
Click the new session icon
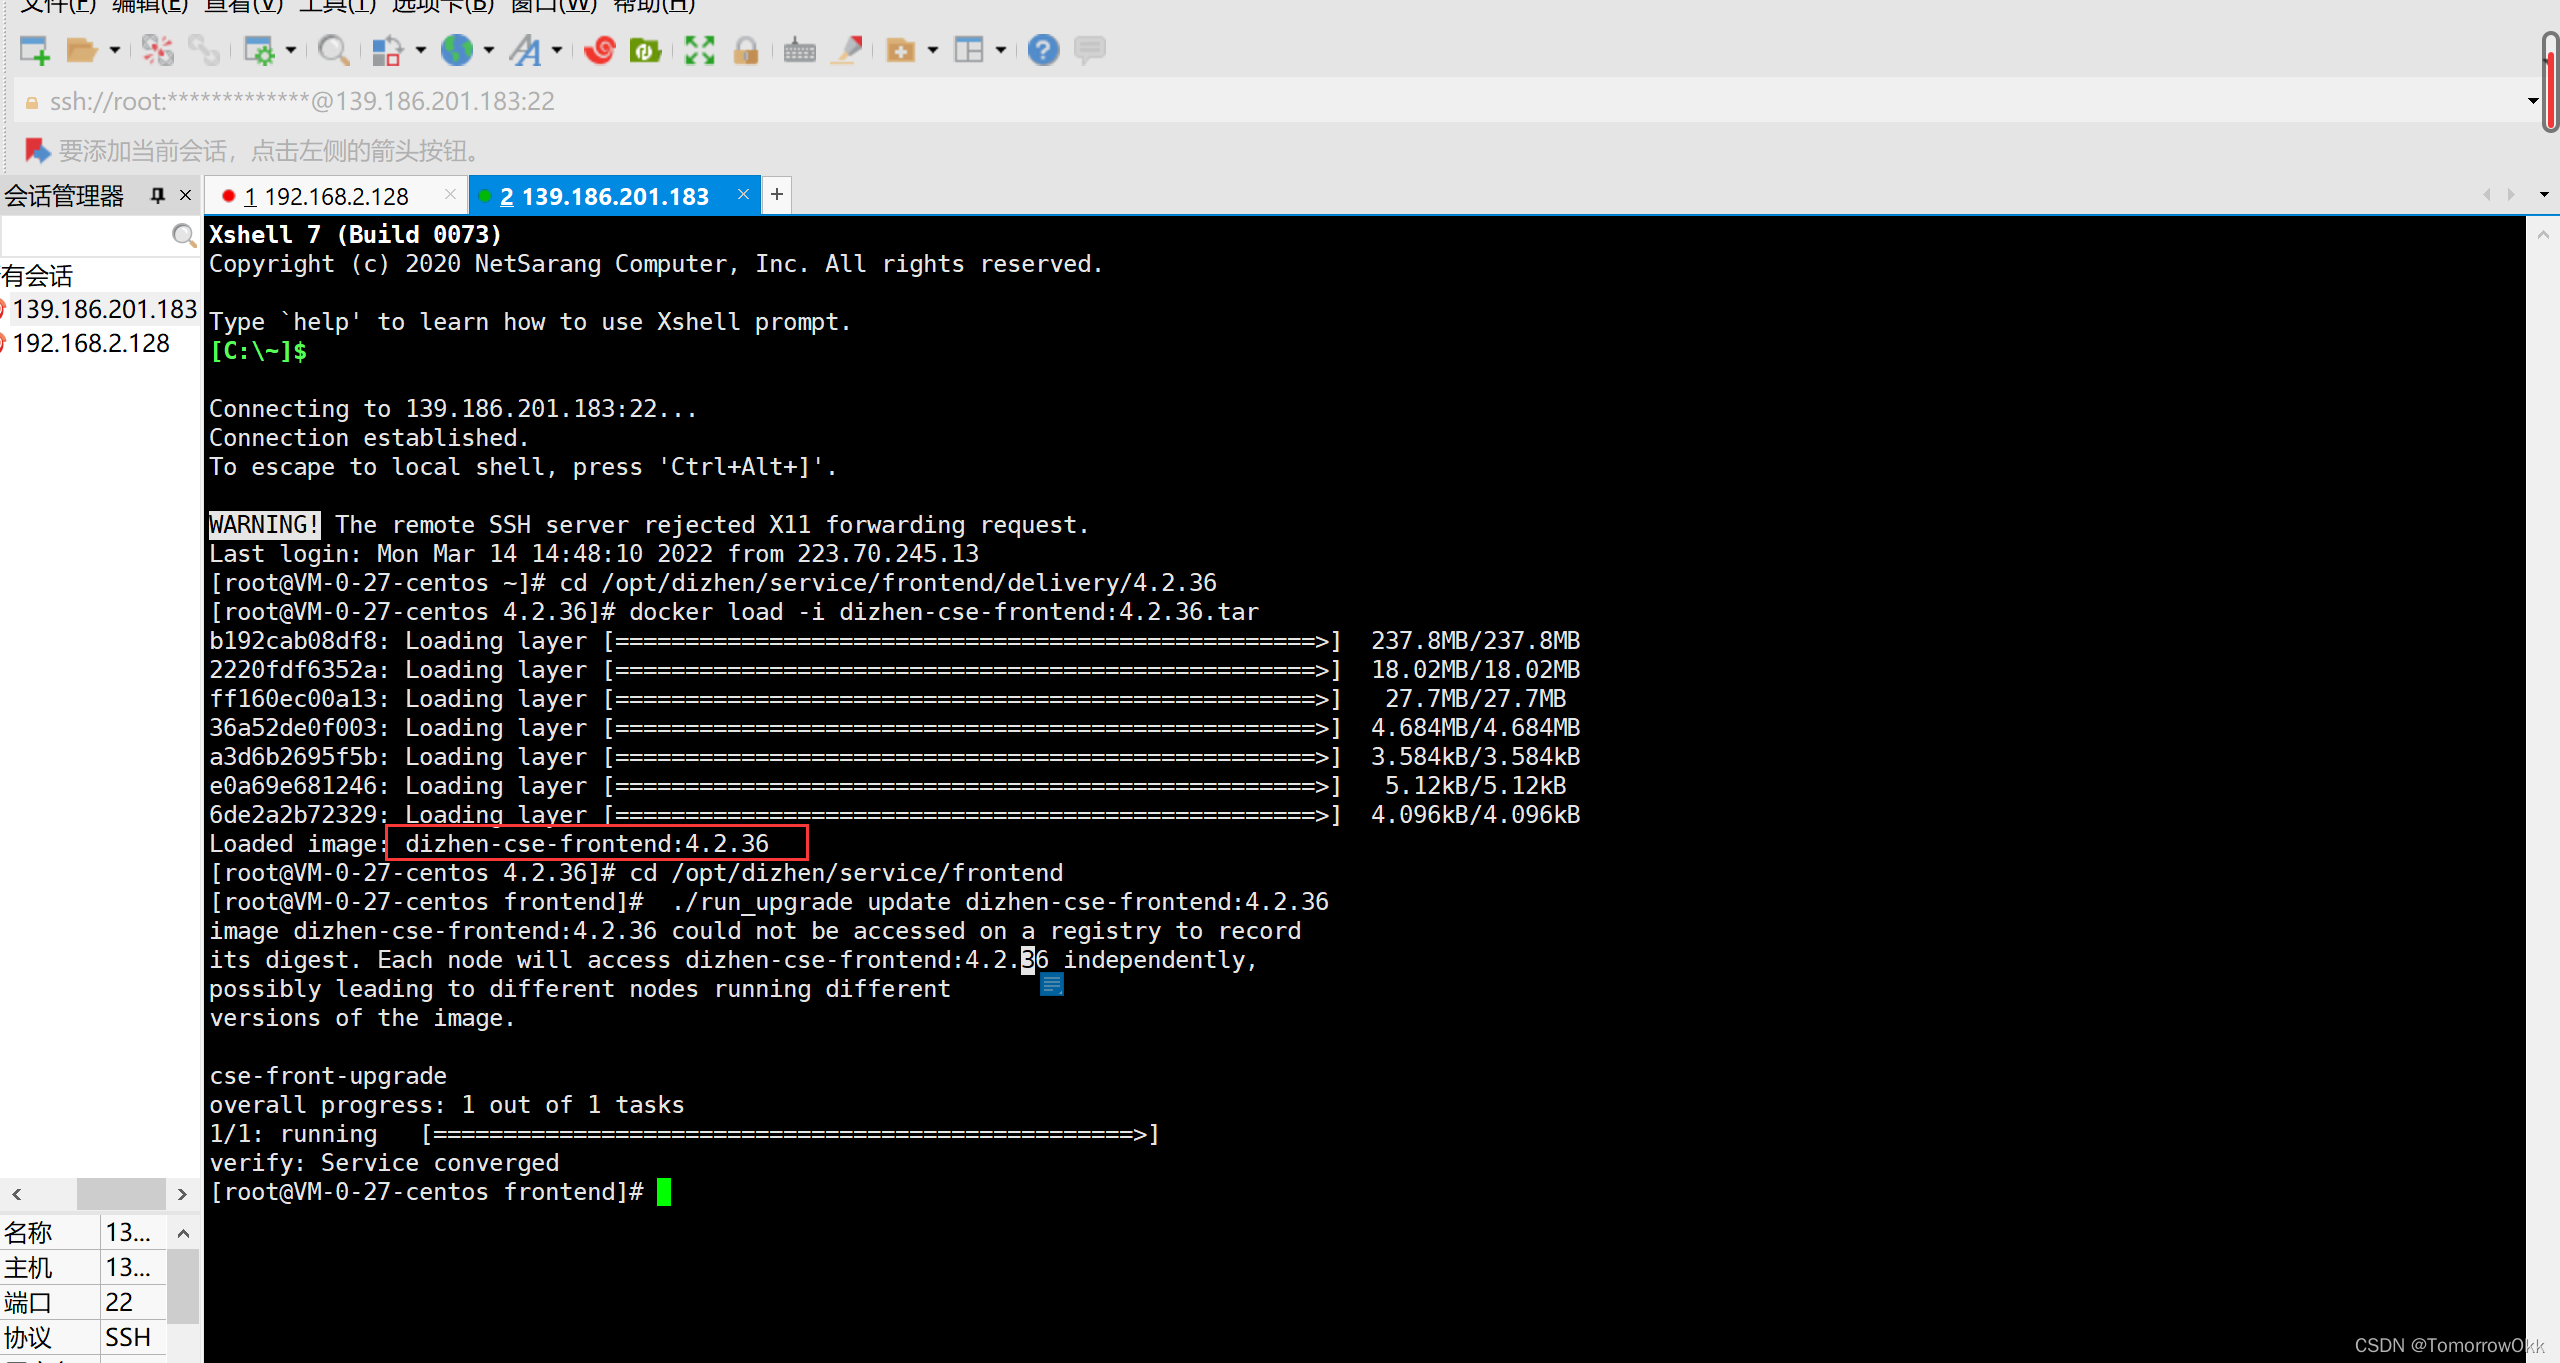(34, 50)
